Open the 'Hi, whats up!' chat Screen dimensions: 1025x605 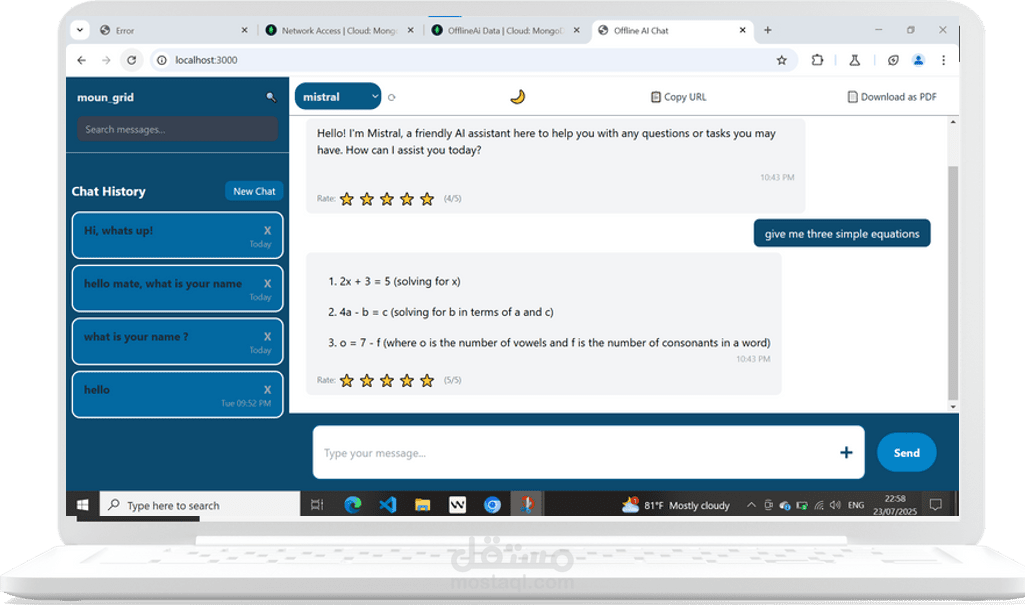pyautogui.click(x=177, y=235)
